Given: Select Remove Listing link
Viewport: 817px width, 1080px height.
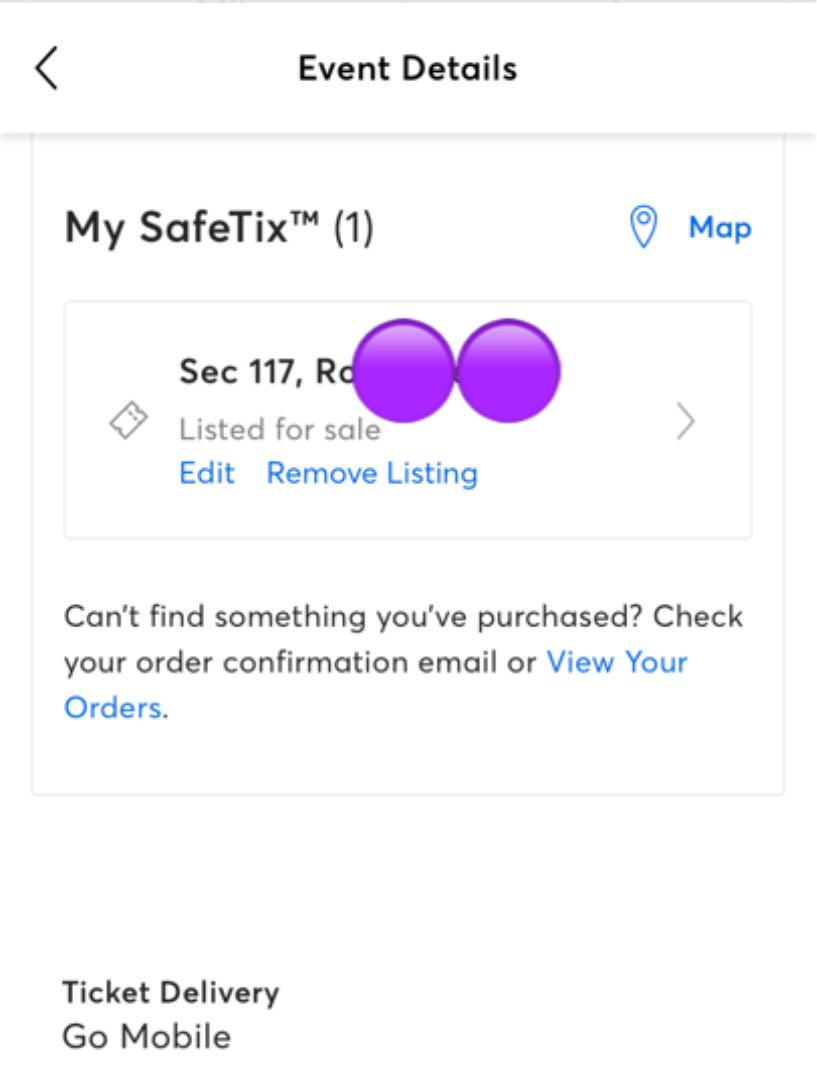Looking at the screenshot, I should (372, 473).
